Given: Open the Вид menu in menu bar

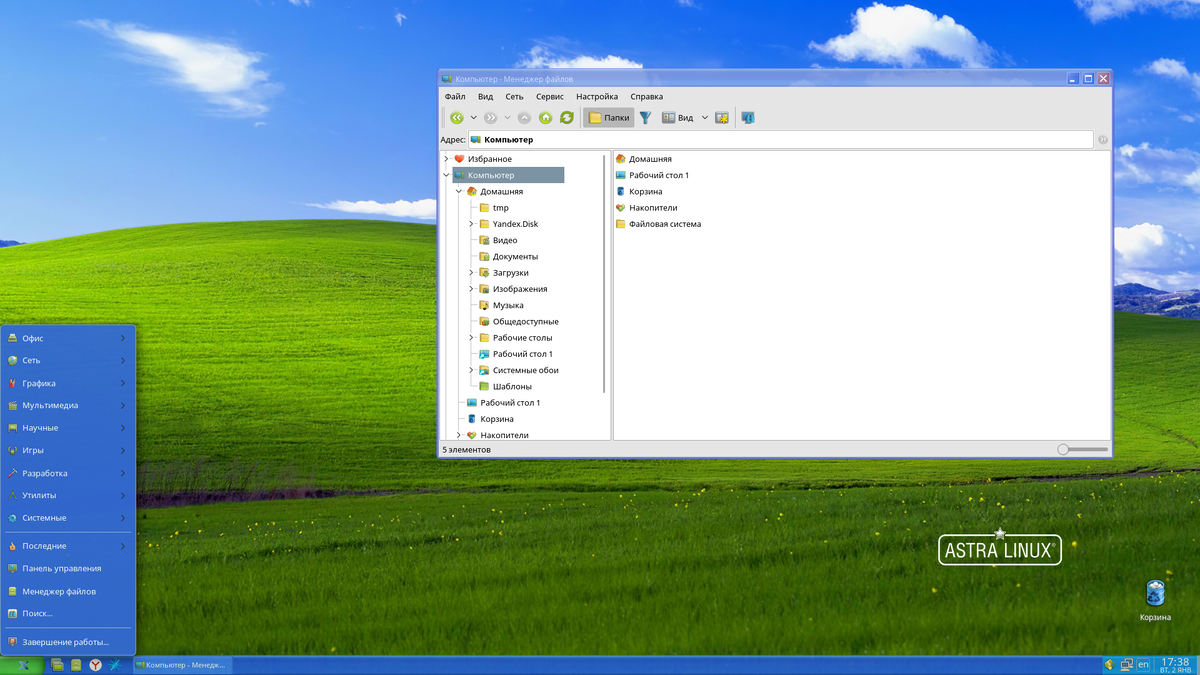Looking at the screenshot, I should coord(485,97).
